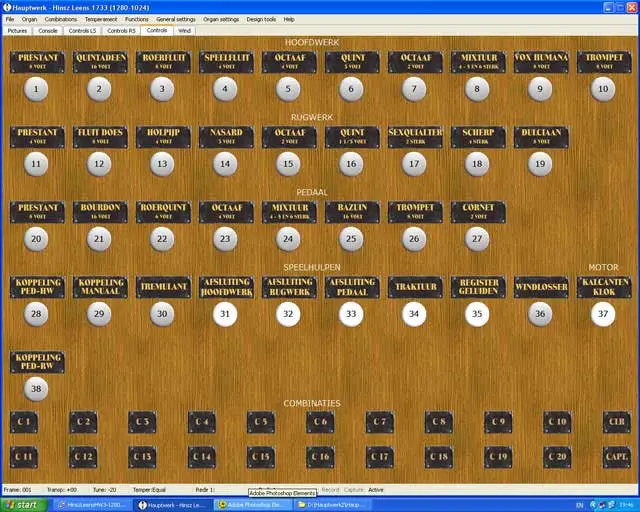Toggle the Windlosser knob numbered 36

pyautogui.click(x=540, y=313)
